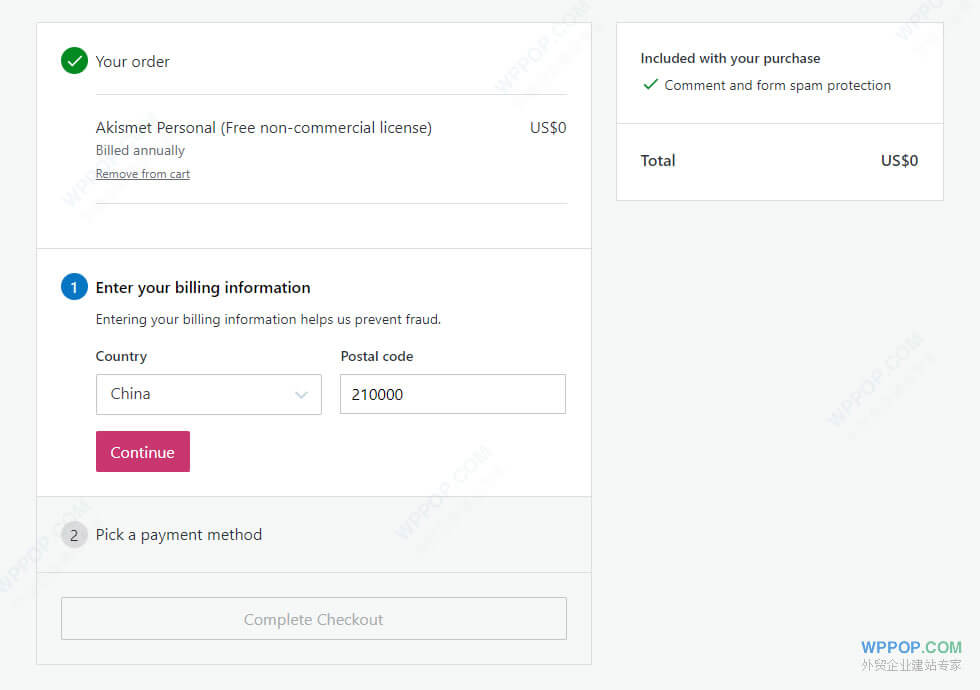Click the chevron arrow in Country select
Screen dimensions: 980x690
tap(301, 395)
